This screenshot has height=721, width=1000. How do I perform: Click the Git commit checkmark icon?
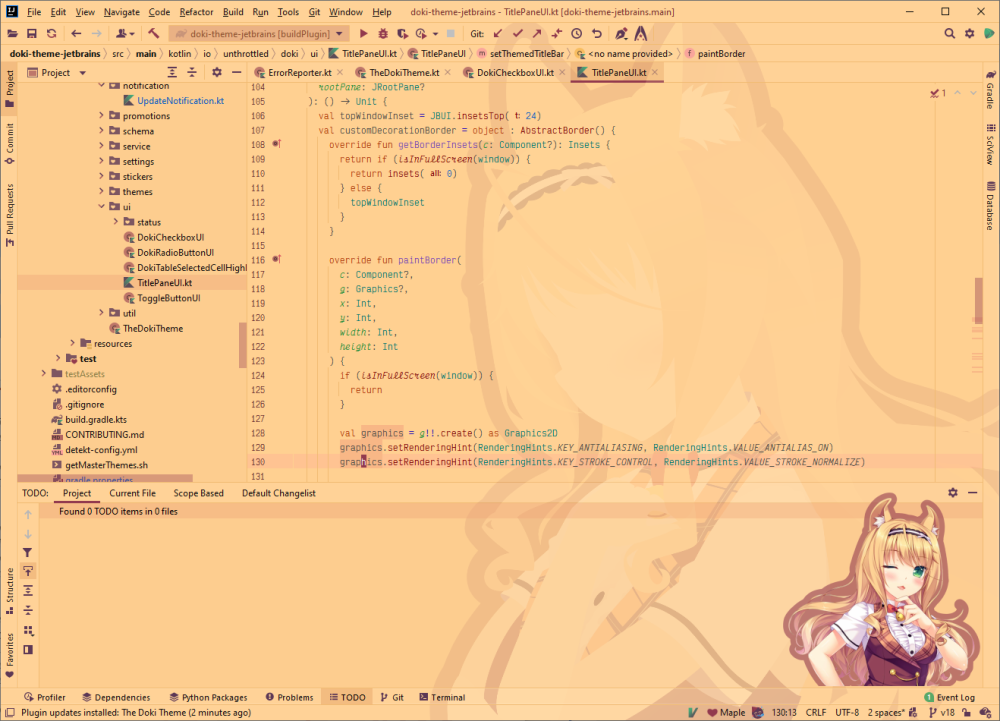tap(518, 34)
